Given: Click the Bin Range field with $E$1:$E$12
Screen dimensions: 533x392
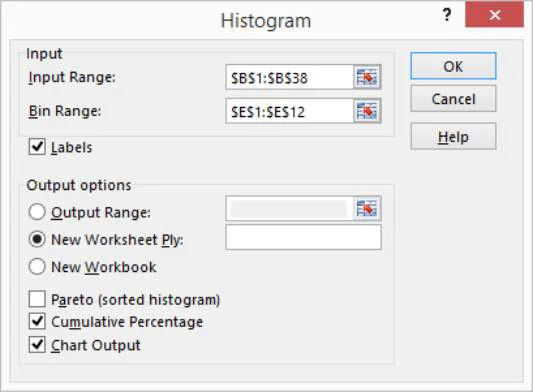Looking at the screenshot, I should (290, 111).
